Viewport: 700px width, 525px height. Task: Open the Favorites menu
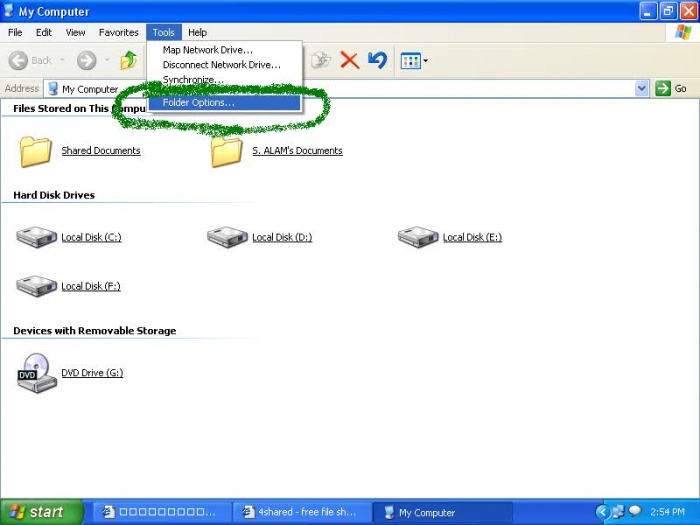[119, 33]
